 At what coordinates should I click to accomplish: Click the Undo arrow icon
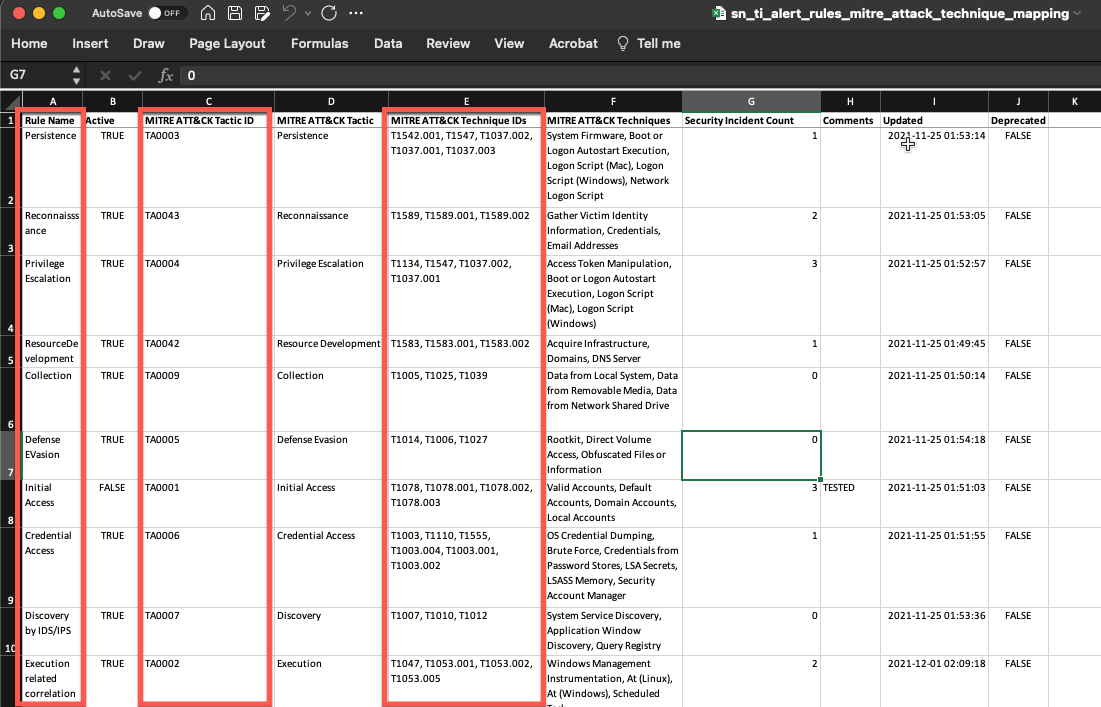289,13
